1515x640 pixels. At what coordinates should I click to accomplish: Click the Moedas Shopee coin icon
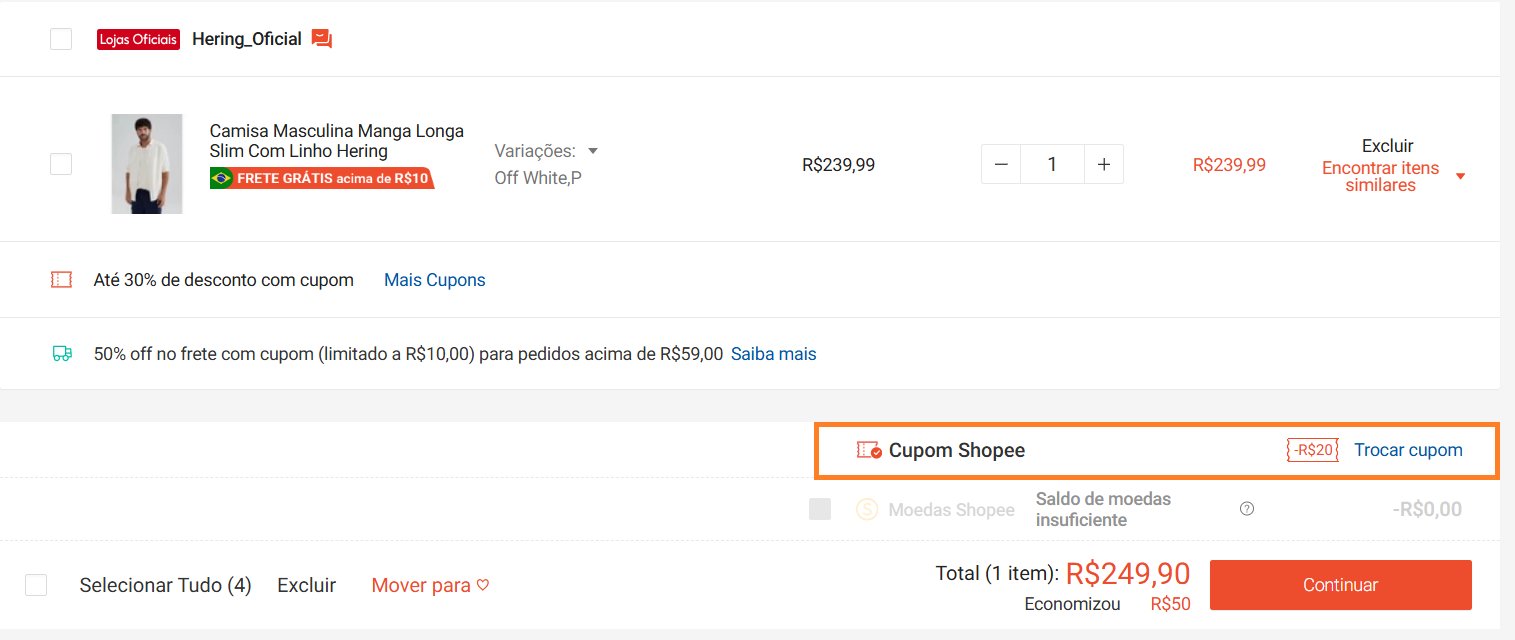(868, 510)
